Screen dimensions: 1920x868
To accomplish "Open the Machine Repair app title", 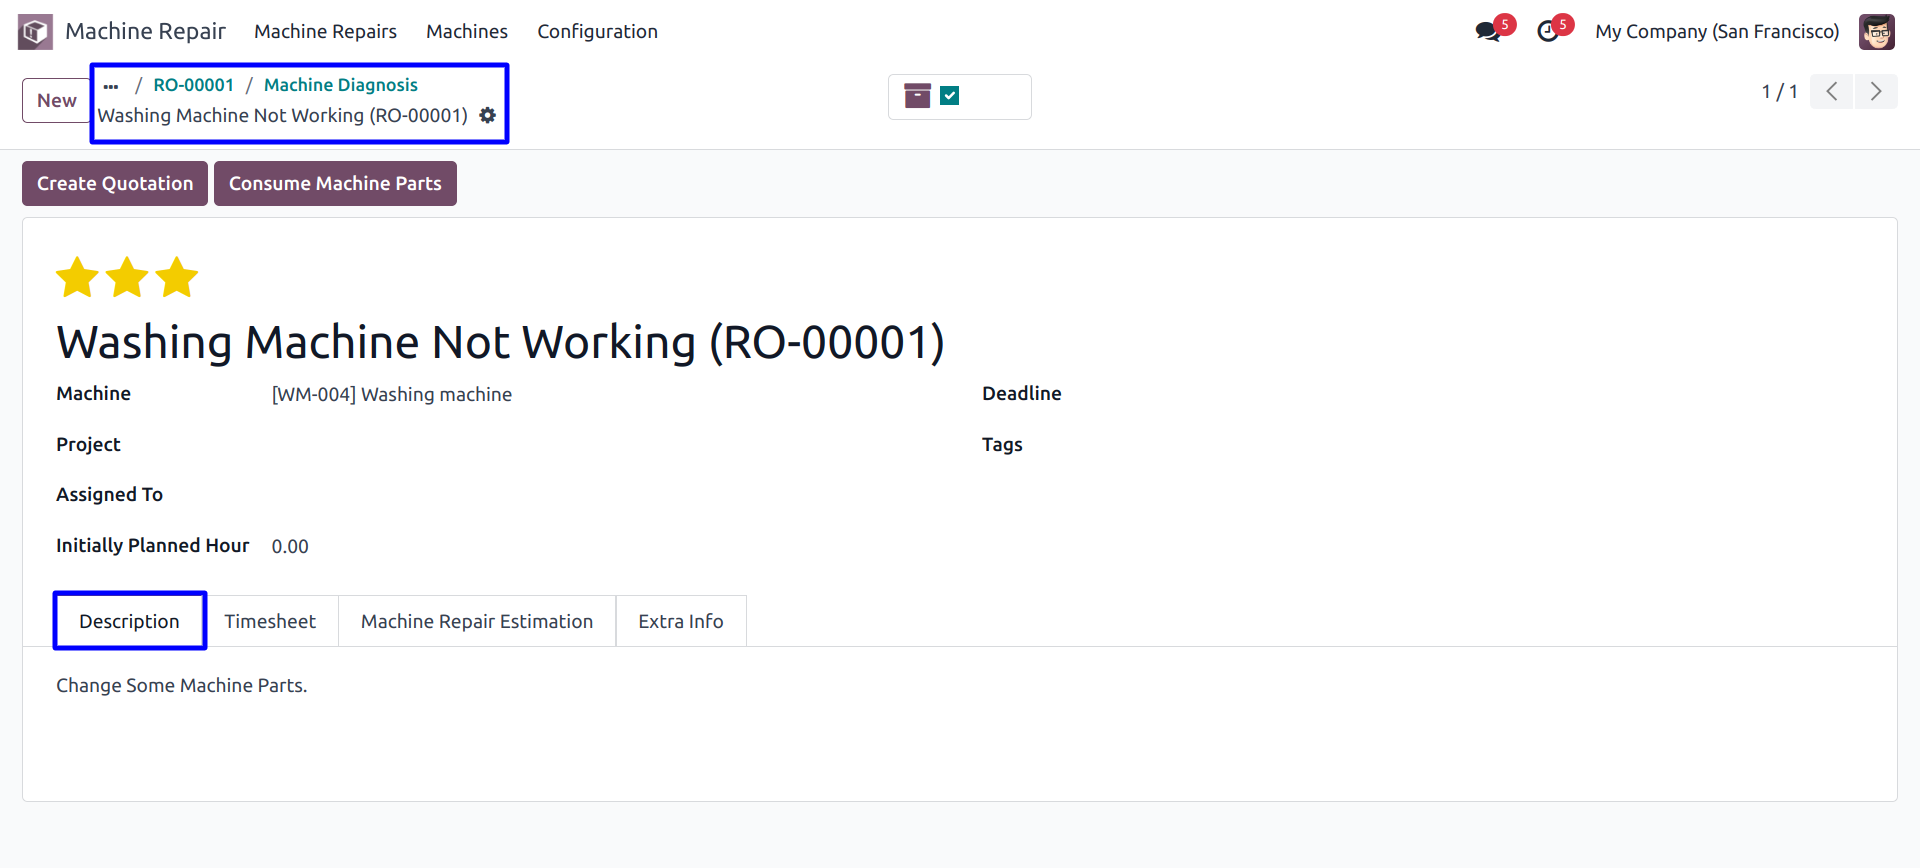I will click(145, 31).
